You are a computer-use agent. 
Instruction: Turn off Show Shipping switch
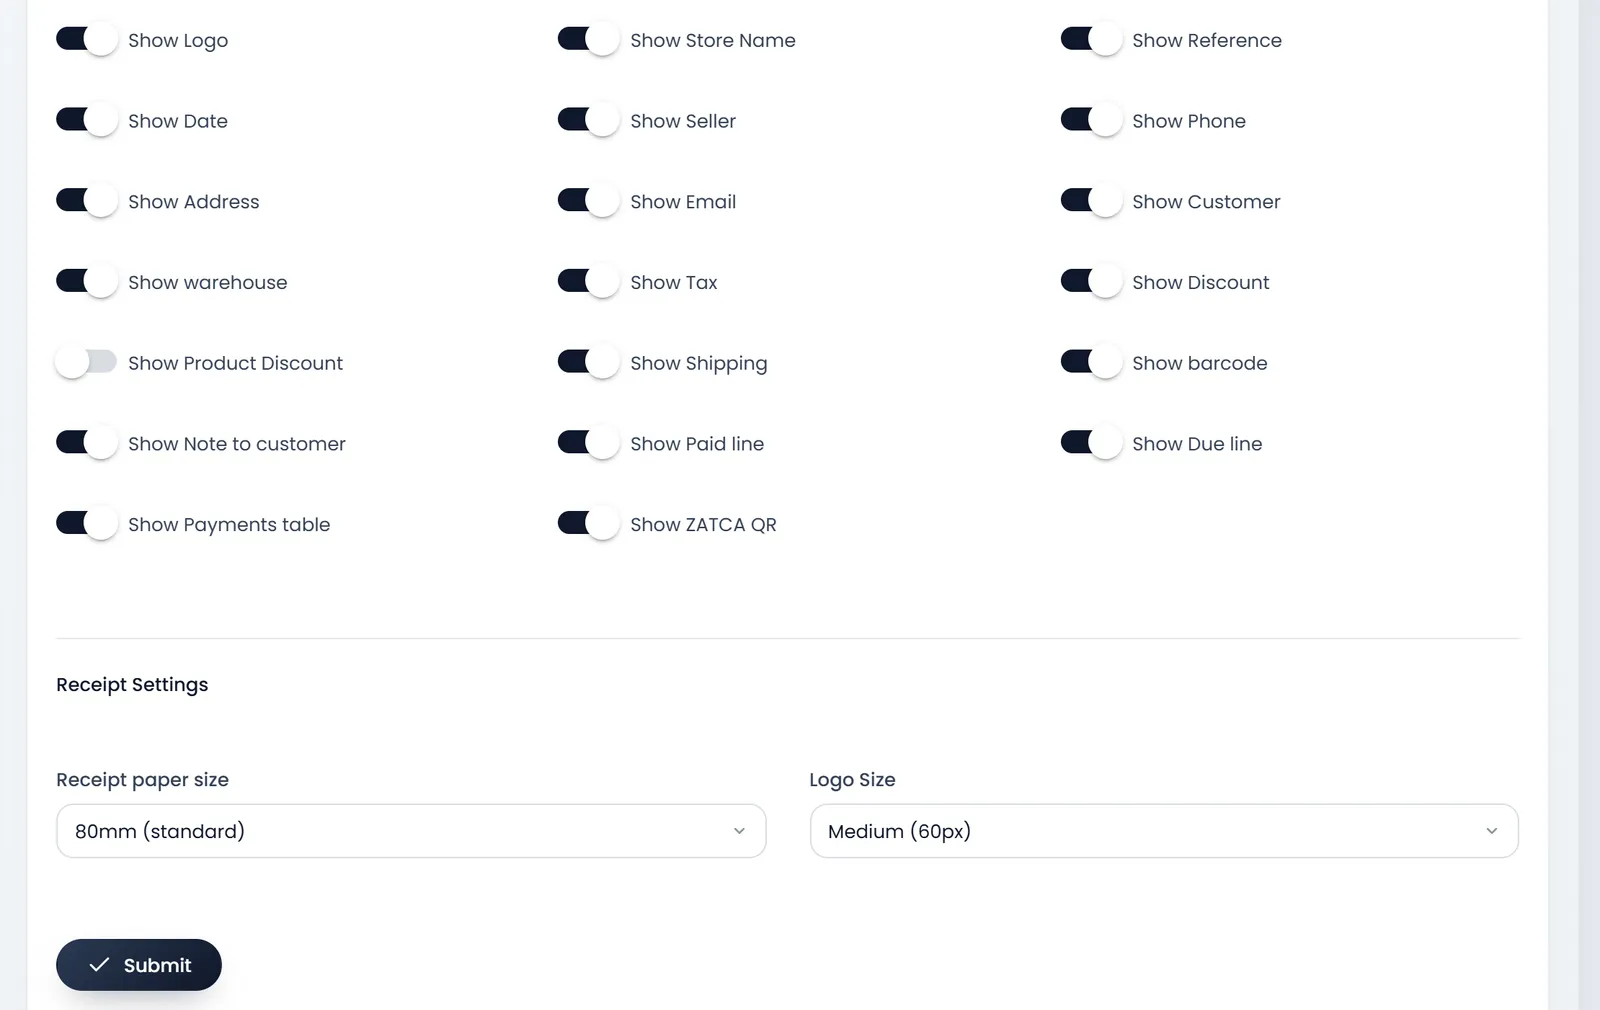(x=588, y=363)
